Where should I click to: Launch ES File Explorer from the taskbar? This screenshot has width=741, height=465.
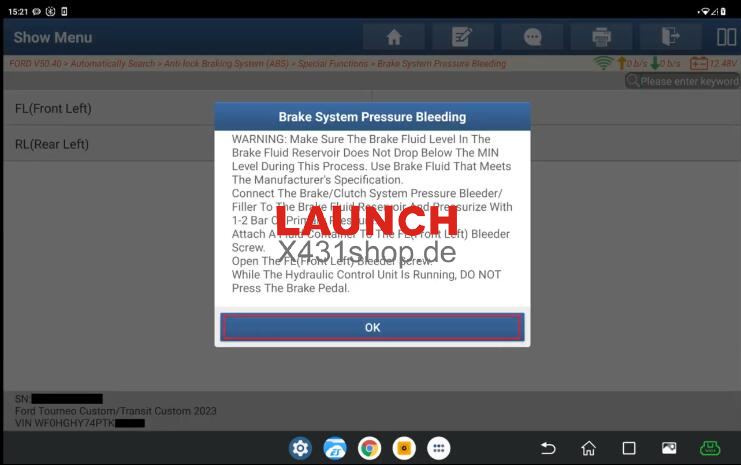334,448
